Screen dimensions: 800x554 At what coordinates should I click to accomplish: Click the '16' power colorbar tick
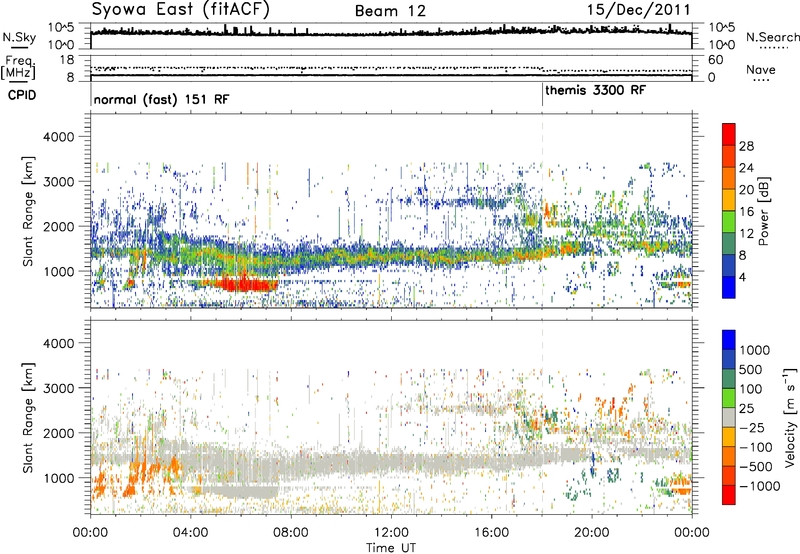(x=746, y=212)
